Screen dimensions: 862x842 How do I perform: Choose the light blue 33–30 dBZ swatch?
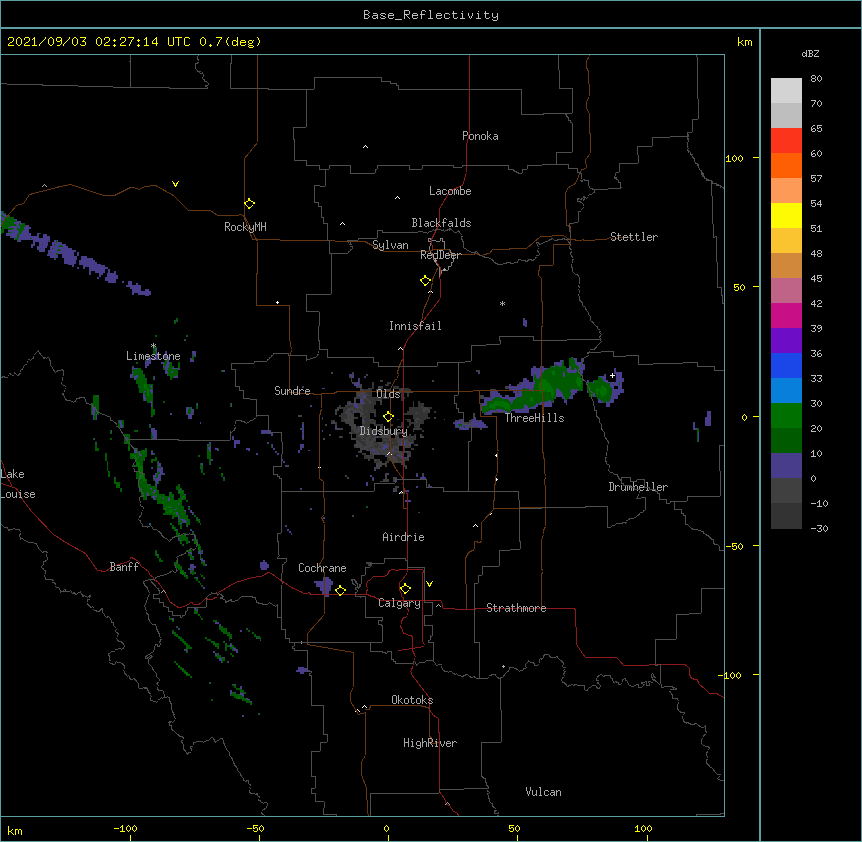pos(786,390)
